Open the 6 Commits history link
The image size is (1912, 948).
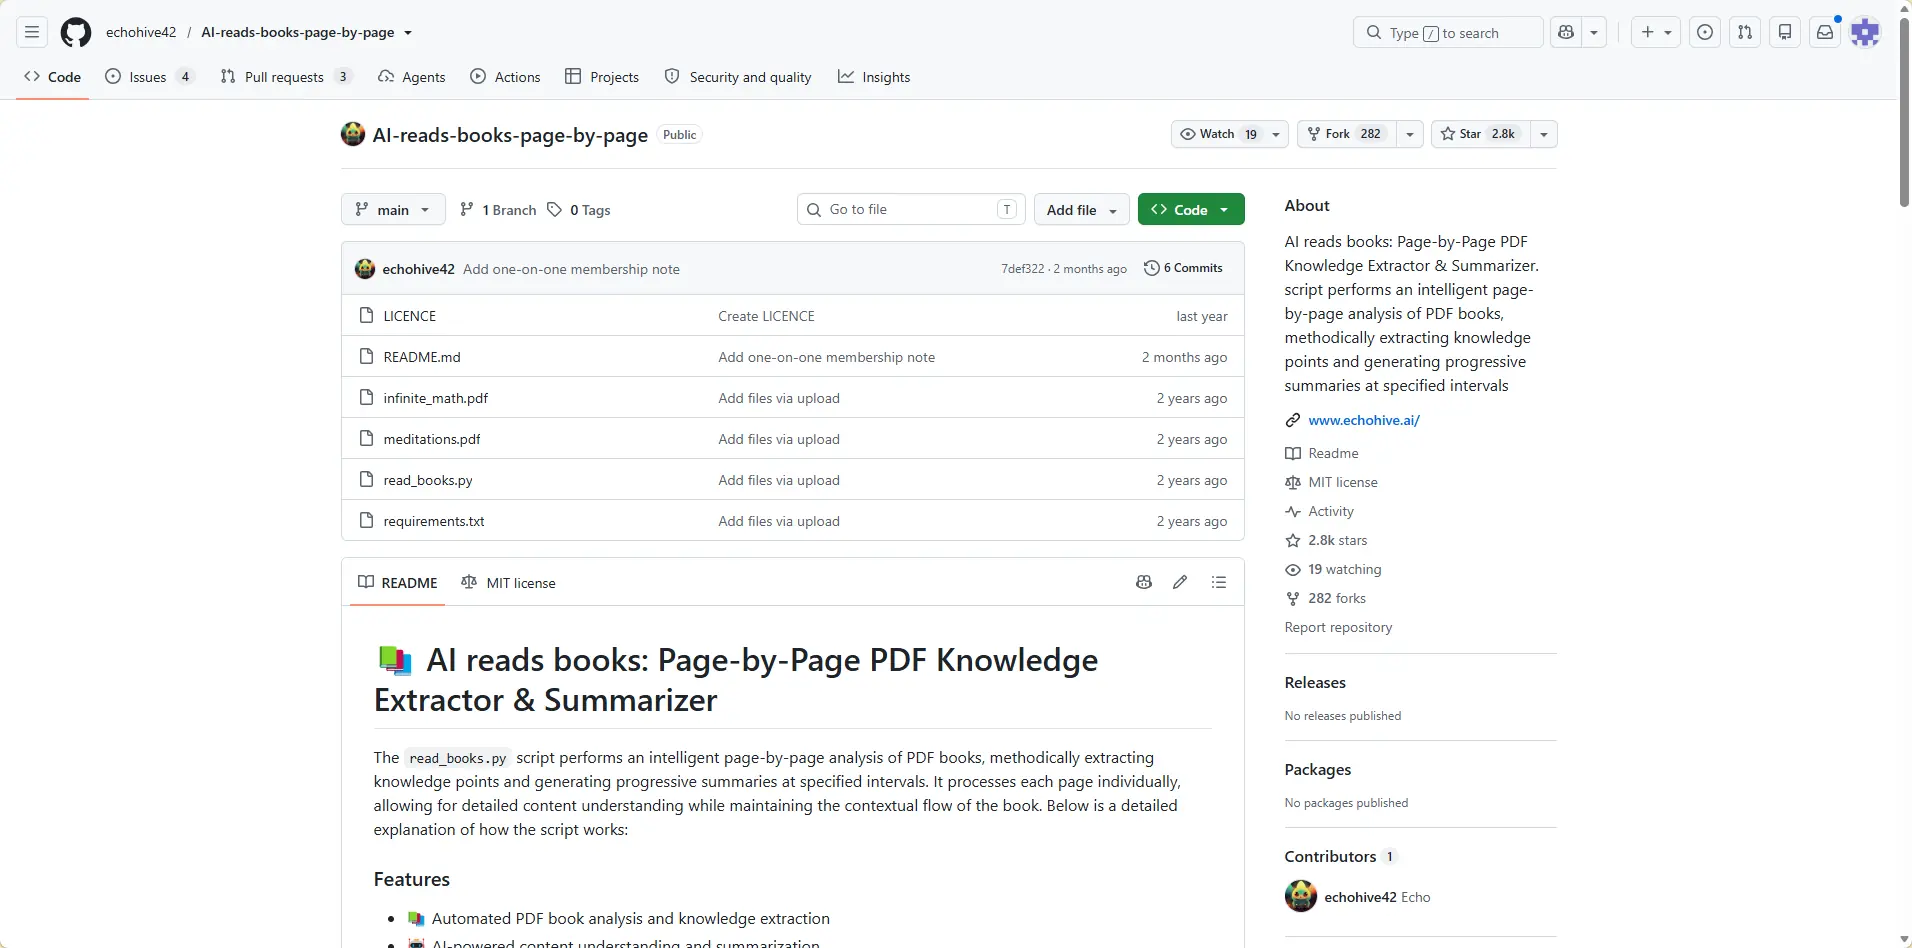coord(1183,268)
